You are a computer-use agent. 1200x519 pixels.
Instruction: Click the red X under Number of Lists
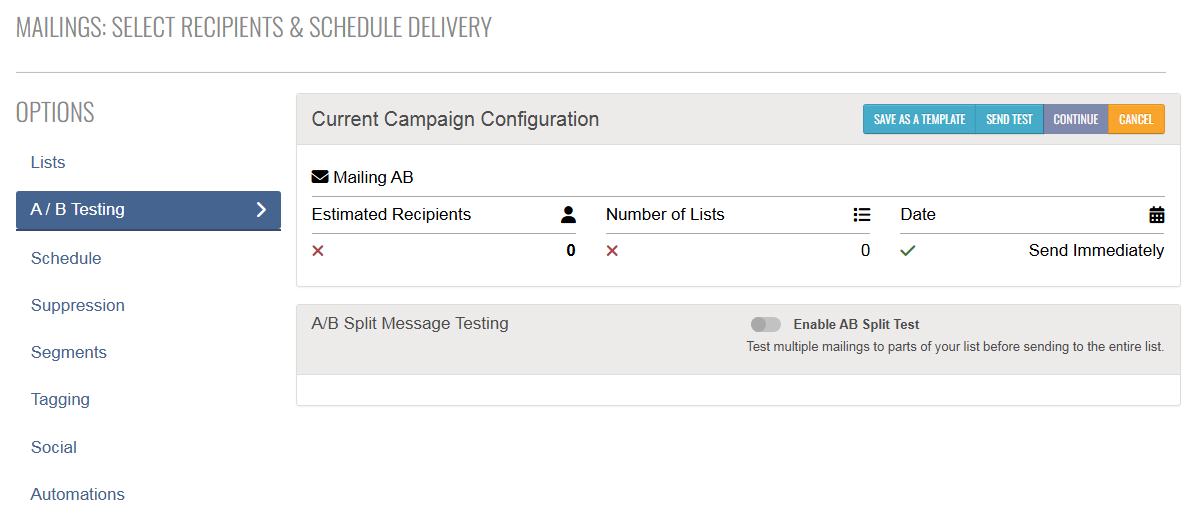pos(612,251)
